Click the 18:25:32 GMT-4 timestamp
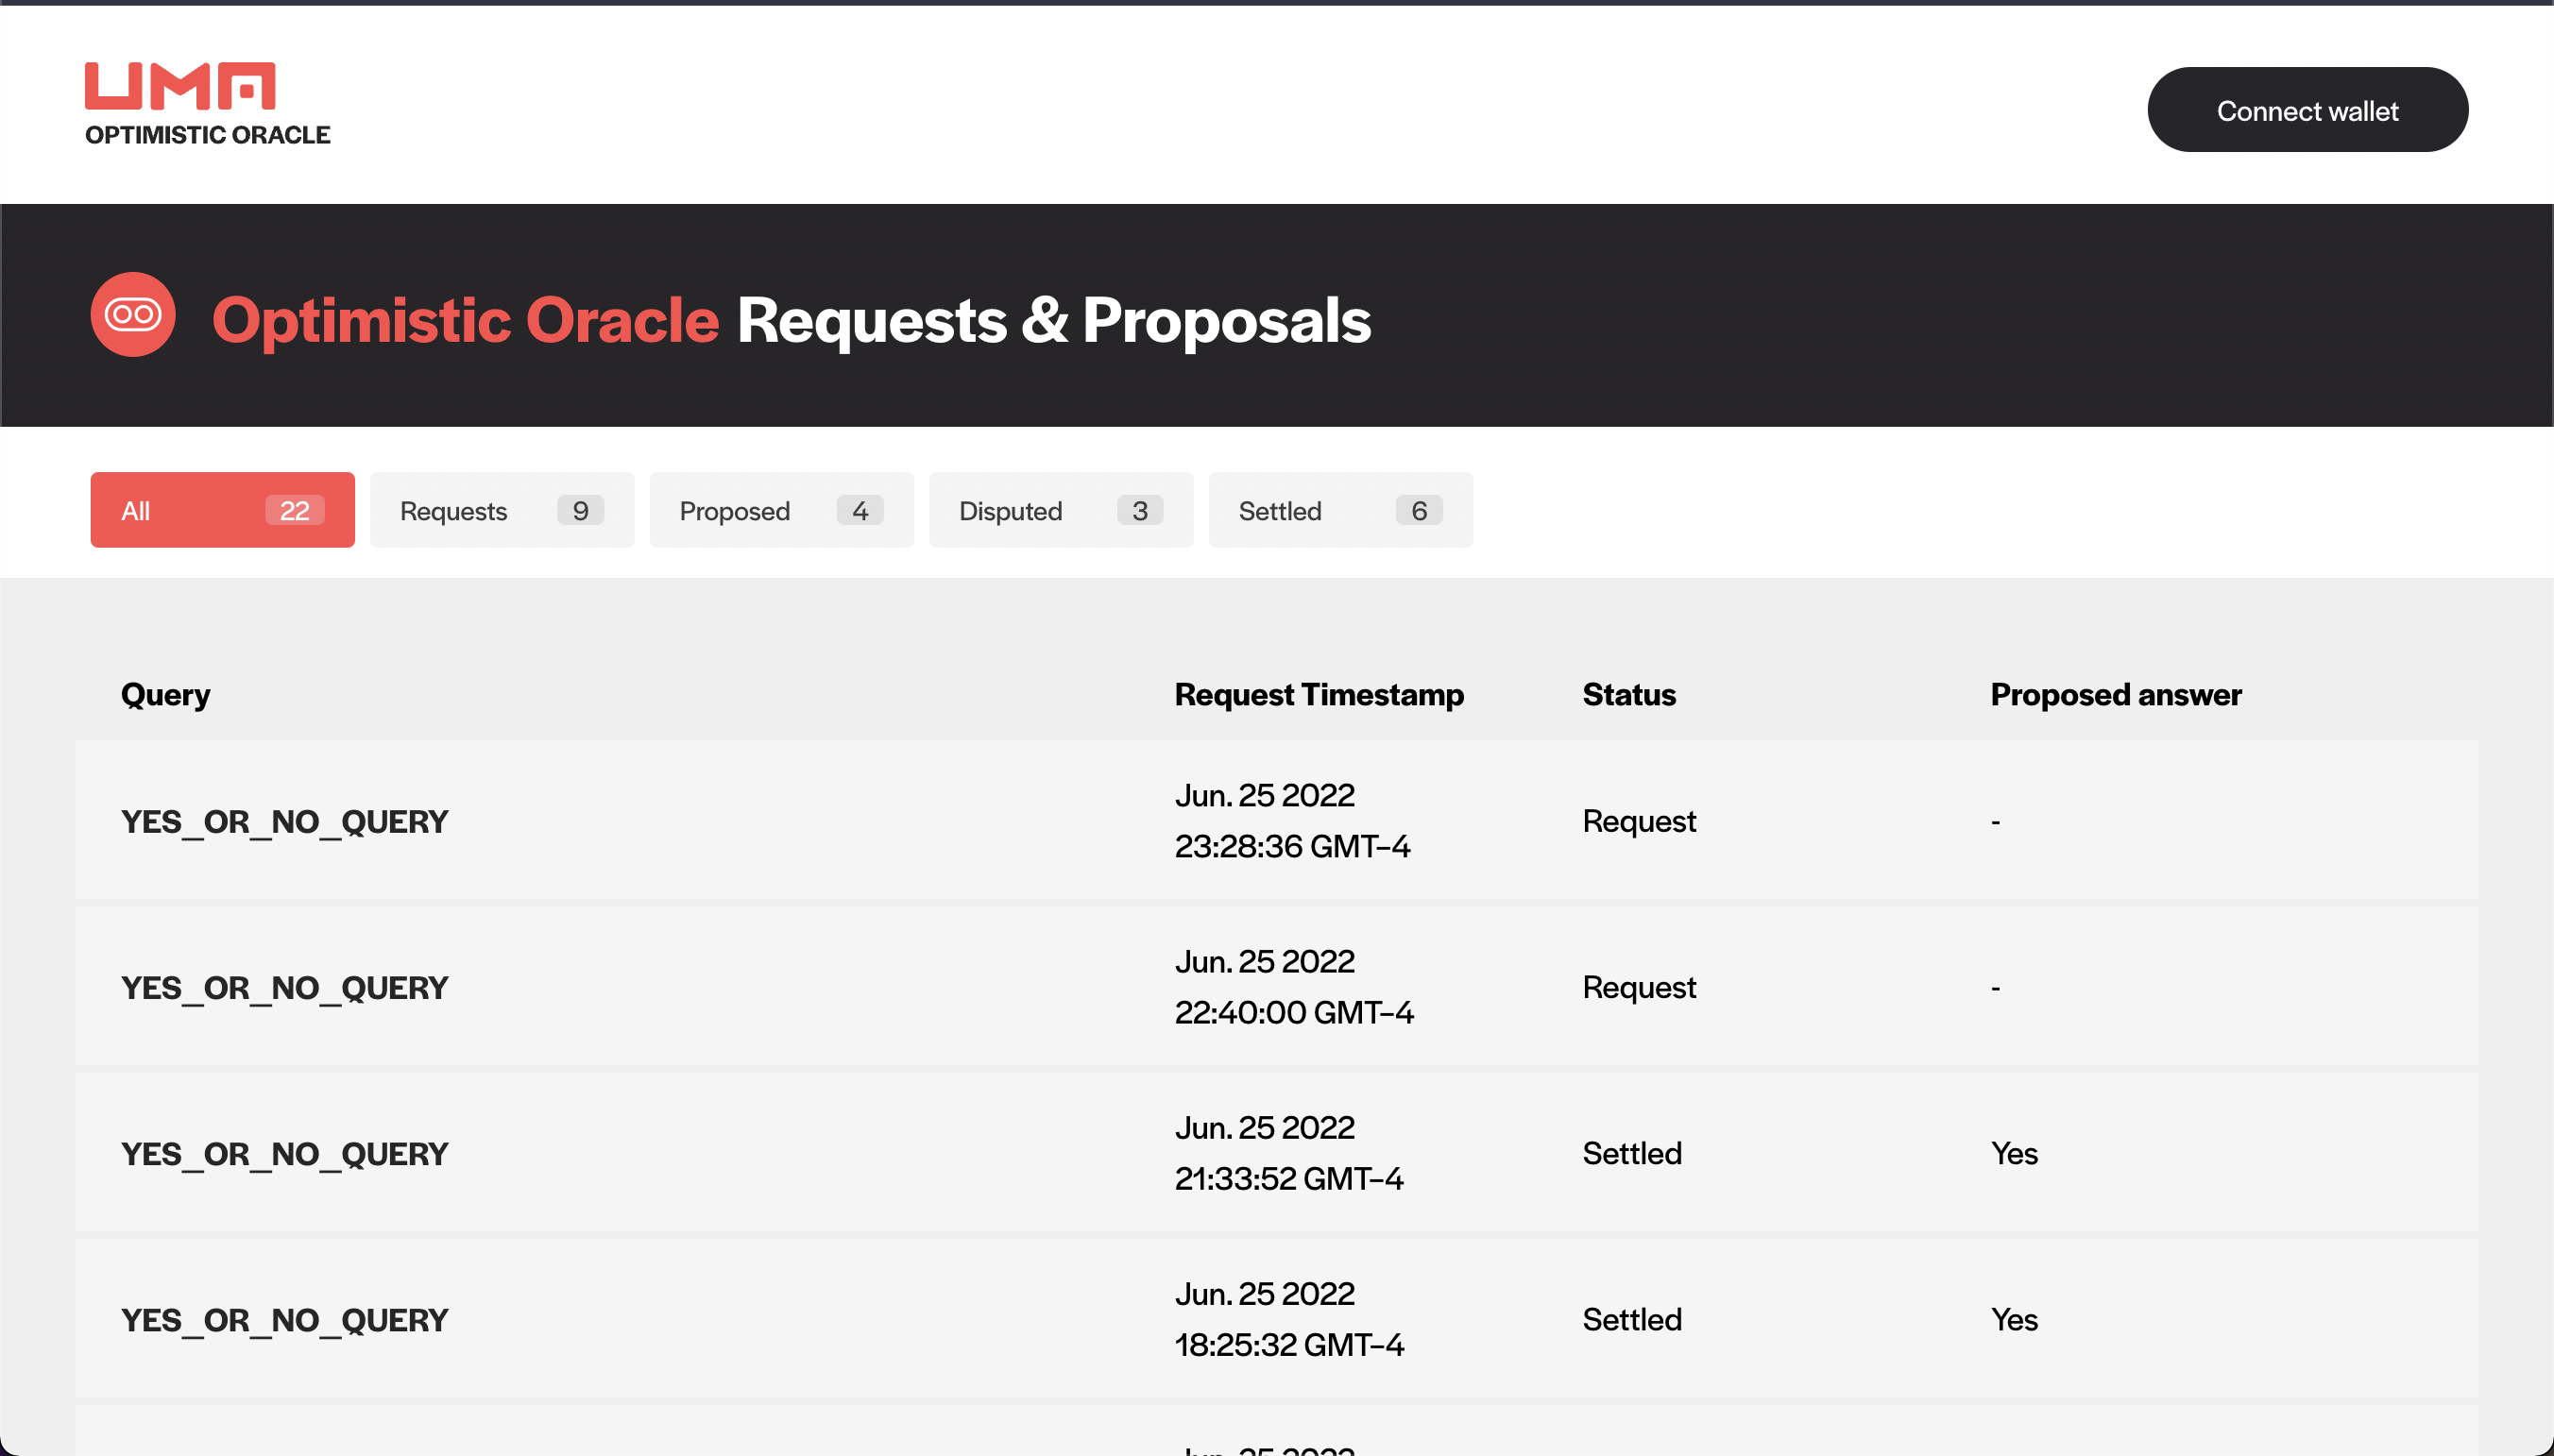Viewport: 2554px width, 1456px height. pyautogui.click(x=1289, y=1344)
